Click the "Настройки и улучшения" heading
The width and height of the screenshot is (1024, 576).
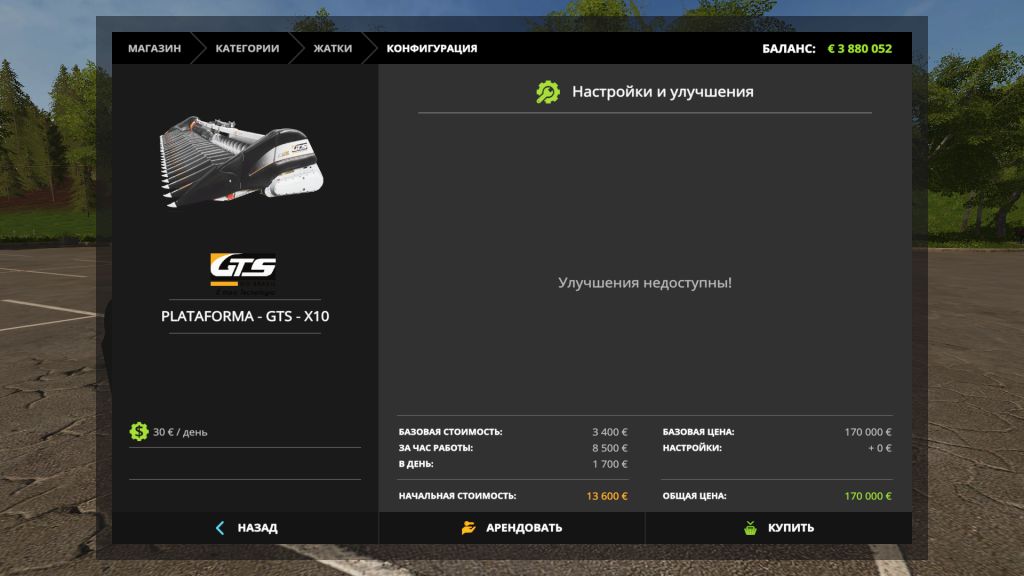click(x=662, y=92)
